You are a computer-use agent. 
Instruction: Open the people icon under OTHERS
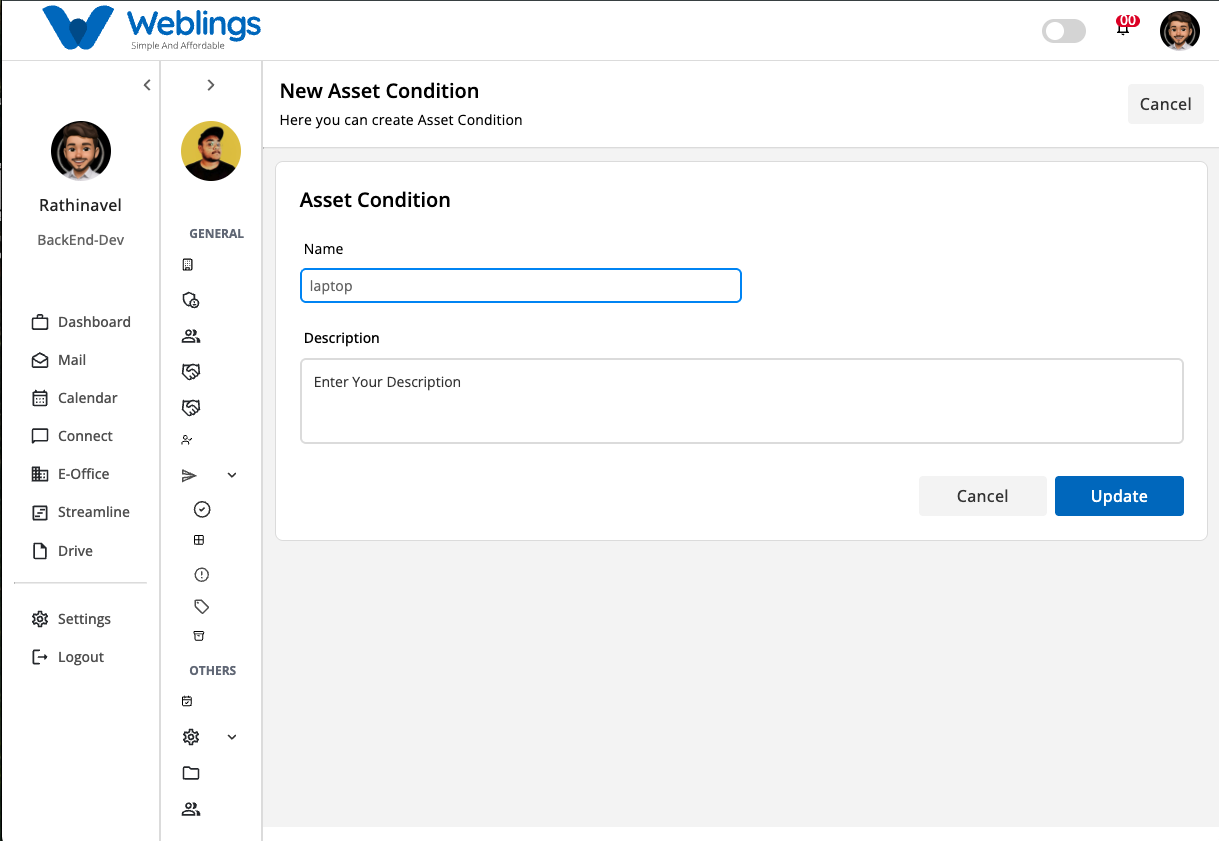tap(191, 809)
